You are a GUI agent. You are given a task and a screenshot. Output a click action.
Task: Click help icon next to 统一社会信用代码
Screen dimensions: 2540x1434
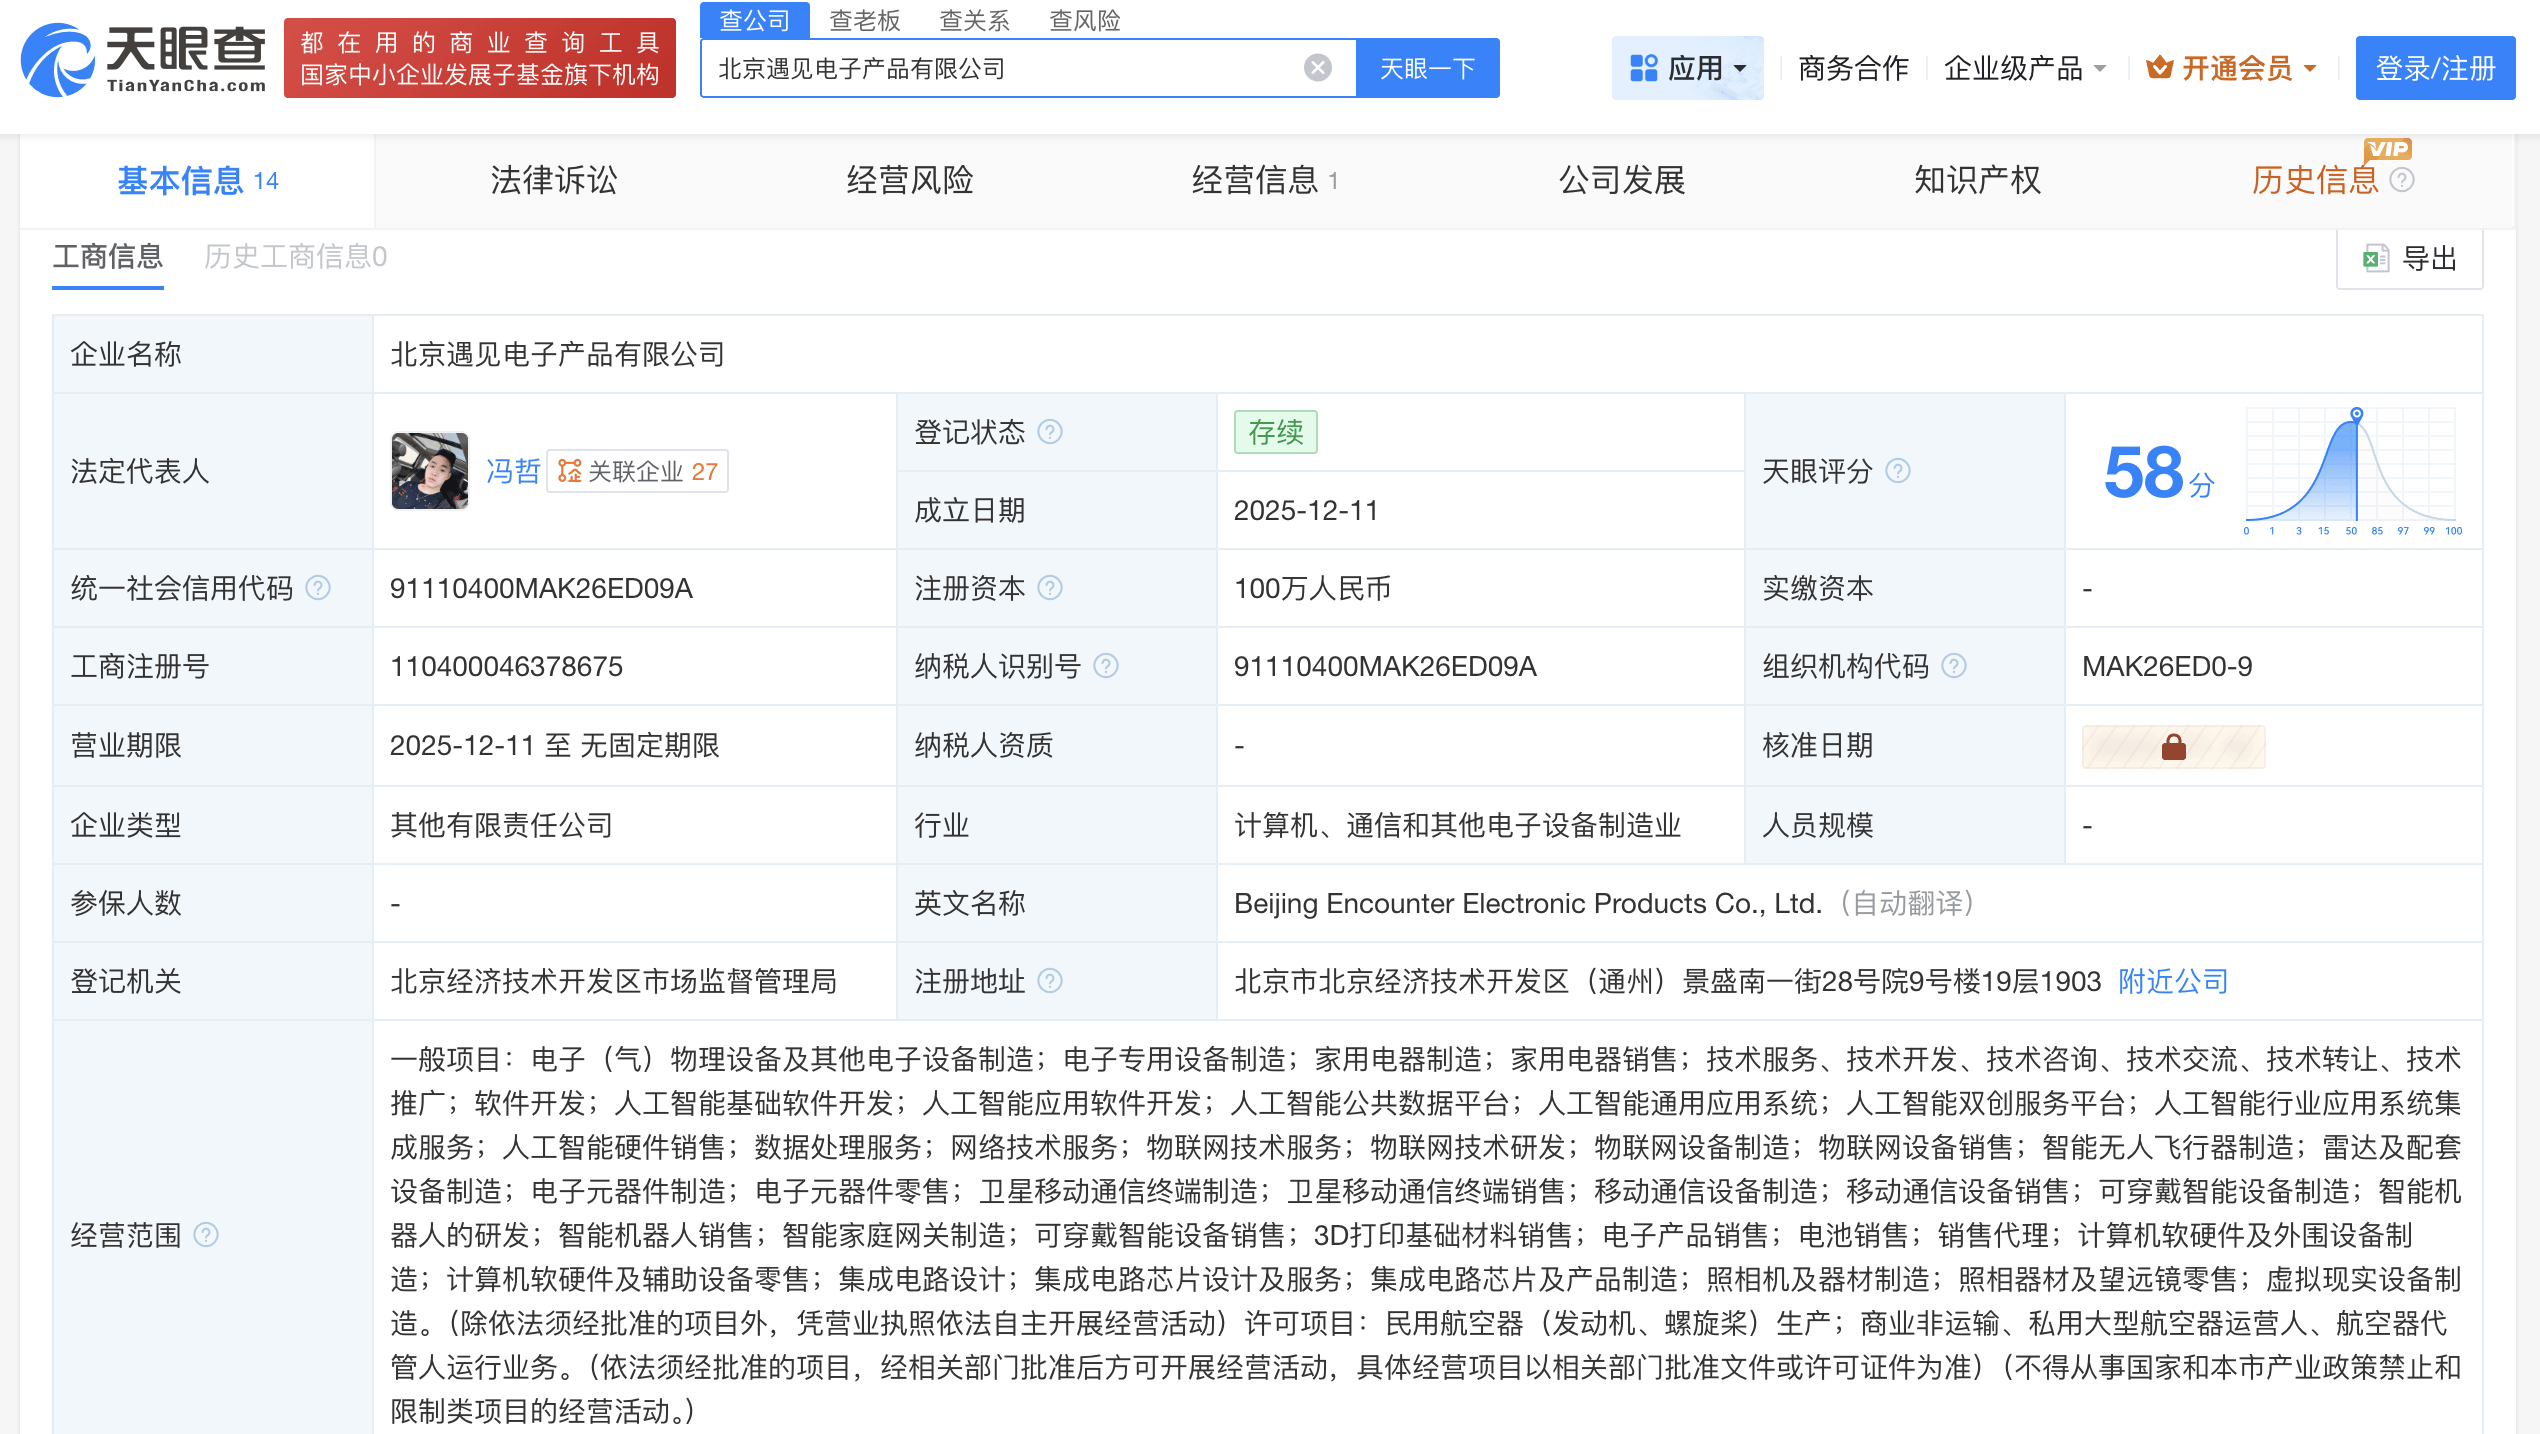(x=318, y=588)
